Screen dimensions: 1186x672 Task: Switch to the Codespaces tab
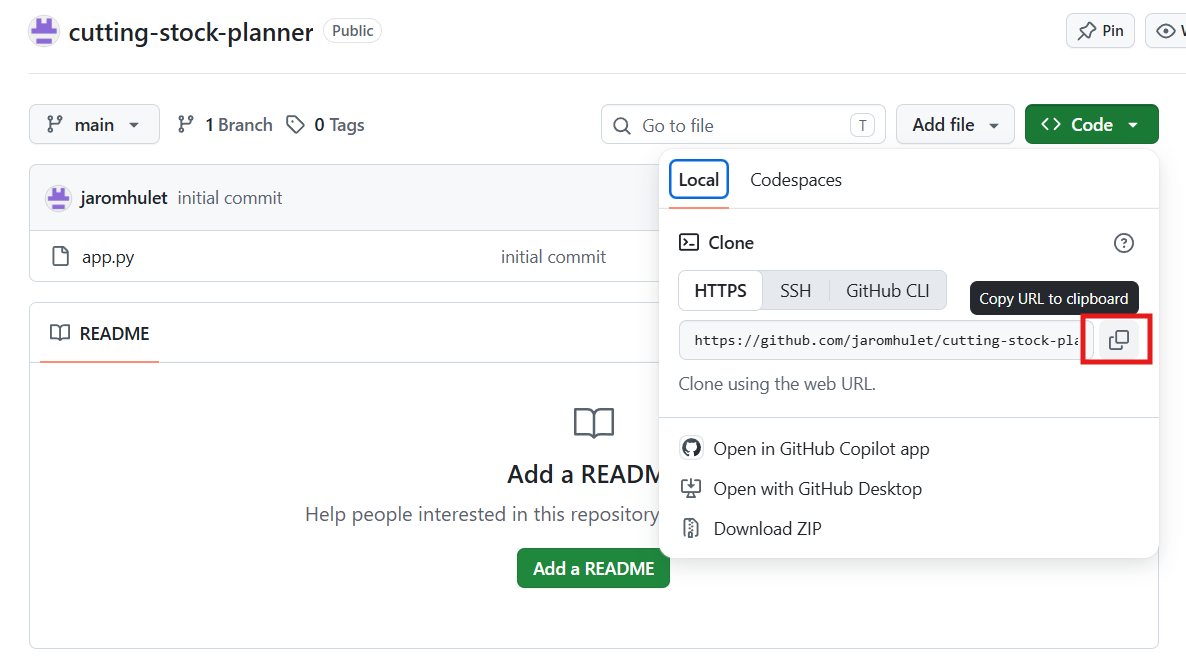click(796, 180)
